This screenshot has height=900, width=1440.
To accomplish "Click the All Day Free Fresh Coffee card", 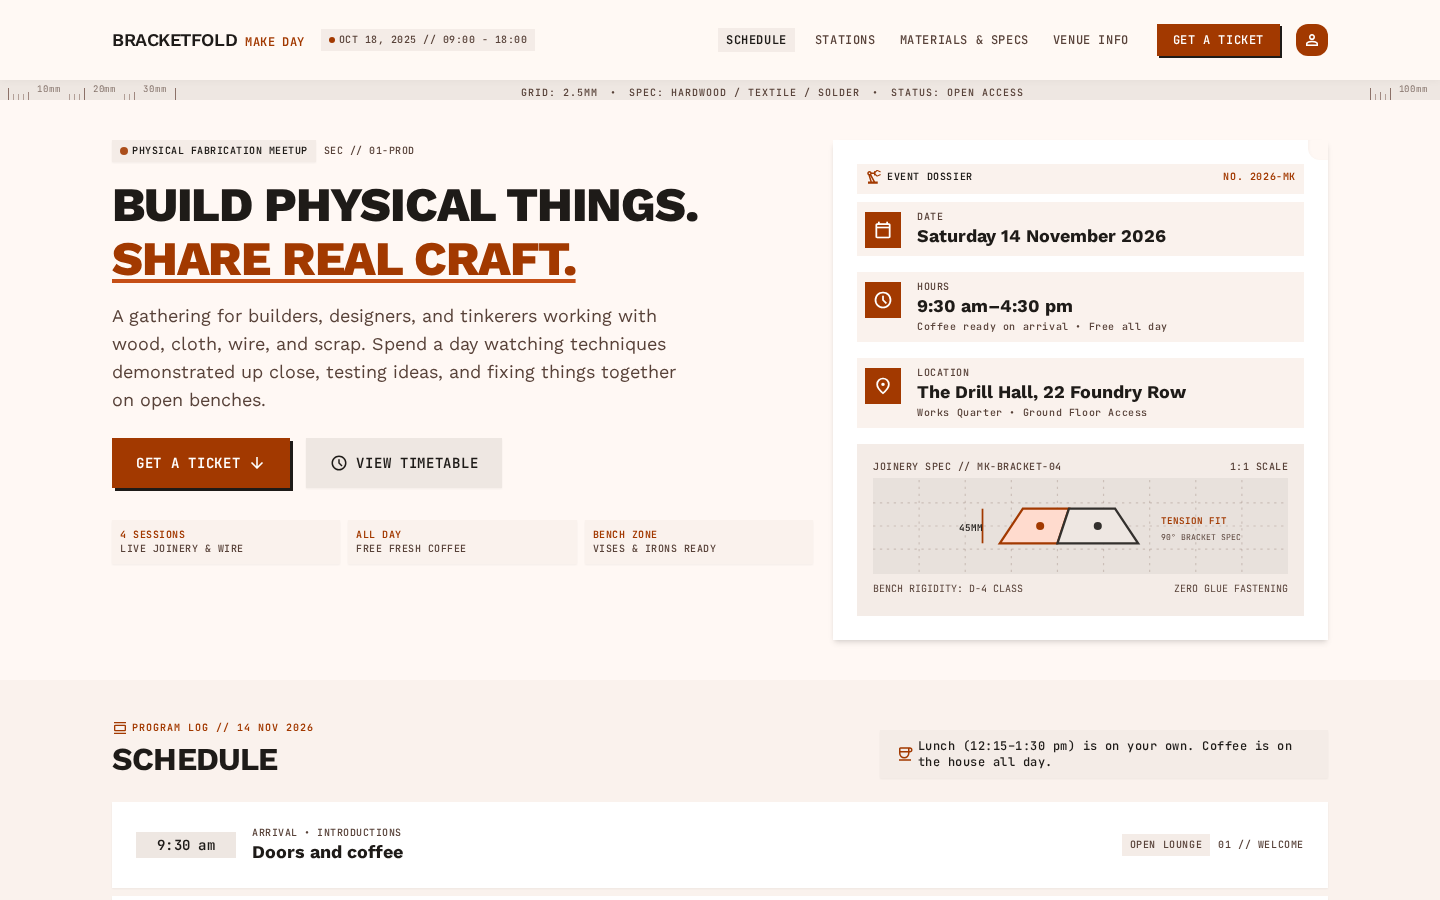I will coord(462,542).
